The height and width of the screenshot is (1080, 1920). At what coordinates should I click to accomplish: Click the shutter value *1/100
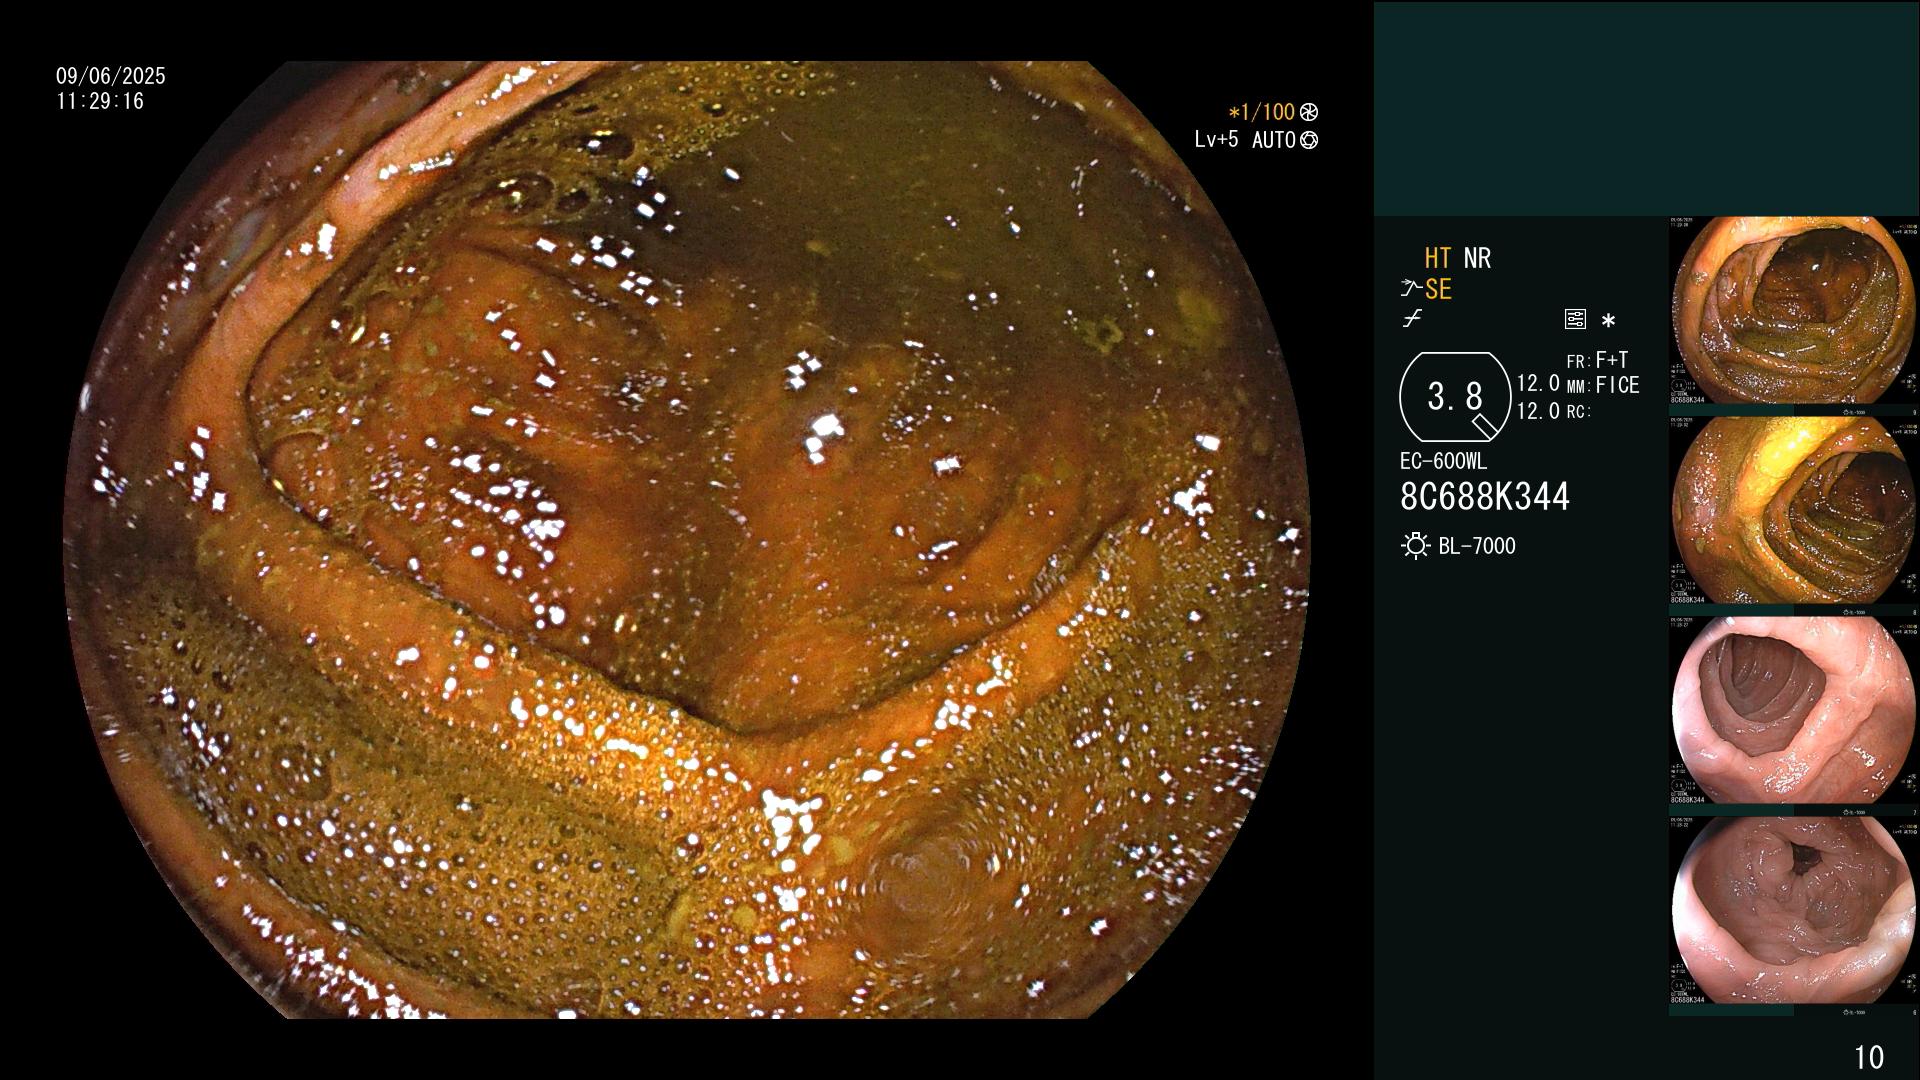point(1261,113)
